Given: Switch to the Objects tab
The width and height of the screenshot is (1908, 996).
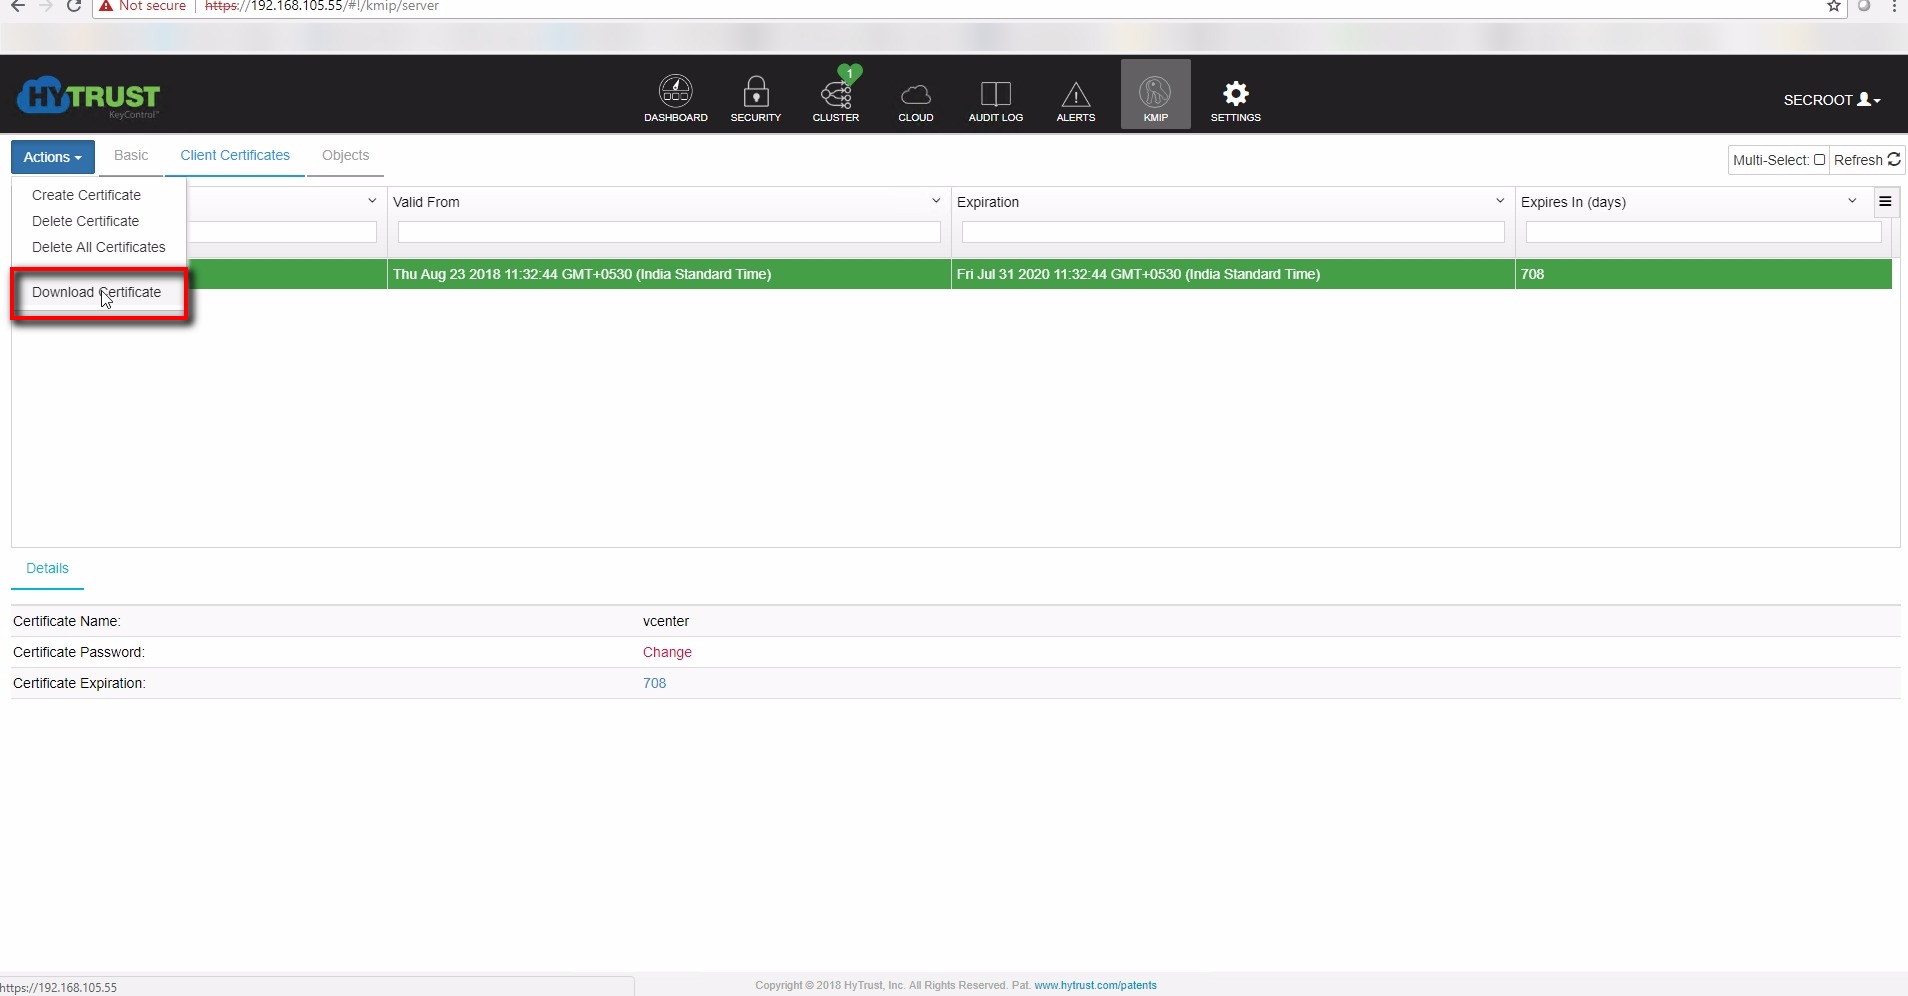Looking at the screenshot, I should (x=345, y=155).
